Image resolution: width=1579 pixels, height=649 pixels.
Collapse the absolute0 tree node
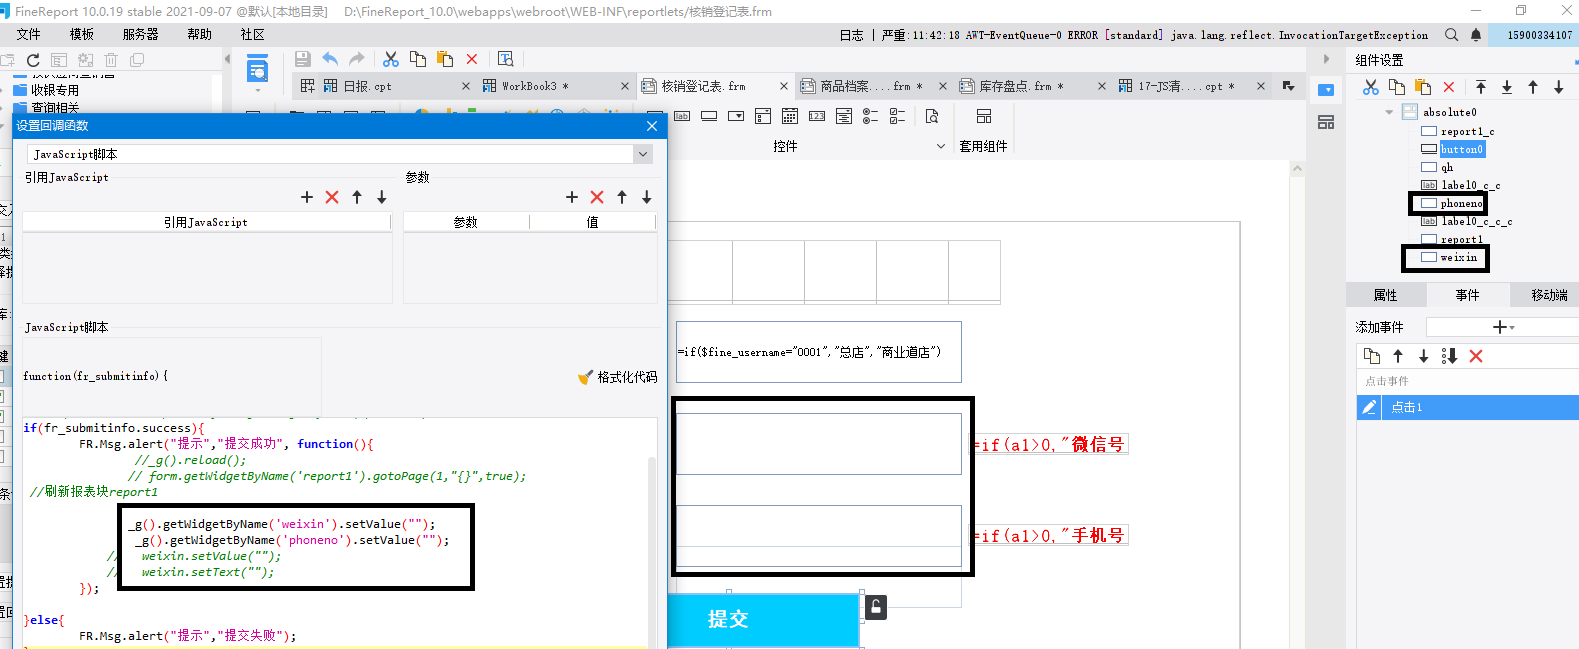pyautogui.click(x=1389, y=112)
